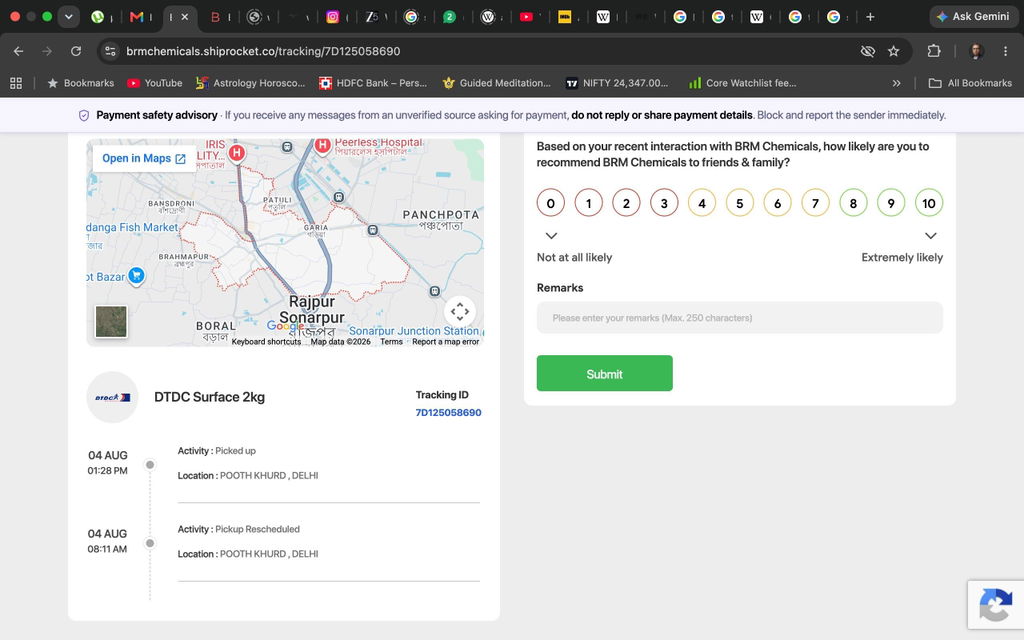Open the Astrology Horoscope bookmark
Image resolution: width=1024 pixels, height=640 pixels.
click(x=251, y=83)
